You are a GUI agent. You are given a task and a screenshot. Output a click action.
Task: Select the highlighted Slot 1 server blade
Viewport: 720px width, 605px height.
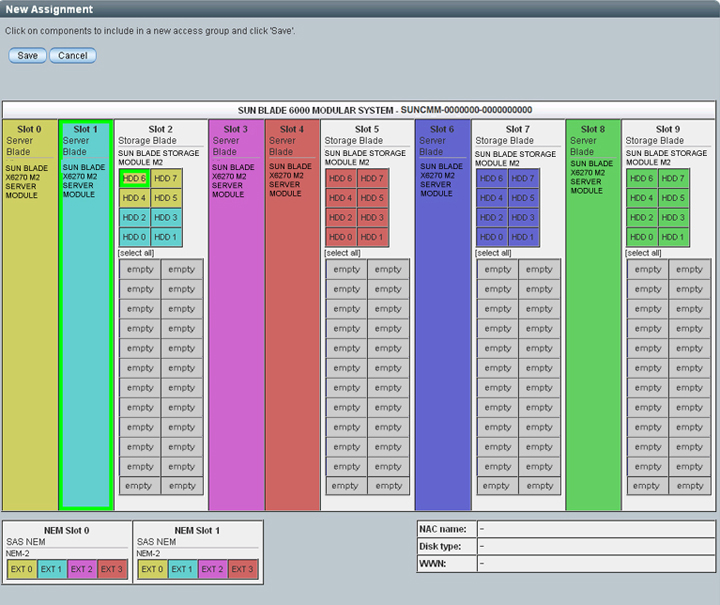[86, 315]
